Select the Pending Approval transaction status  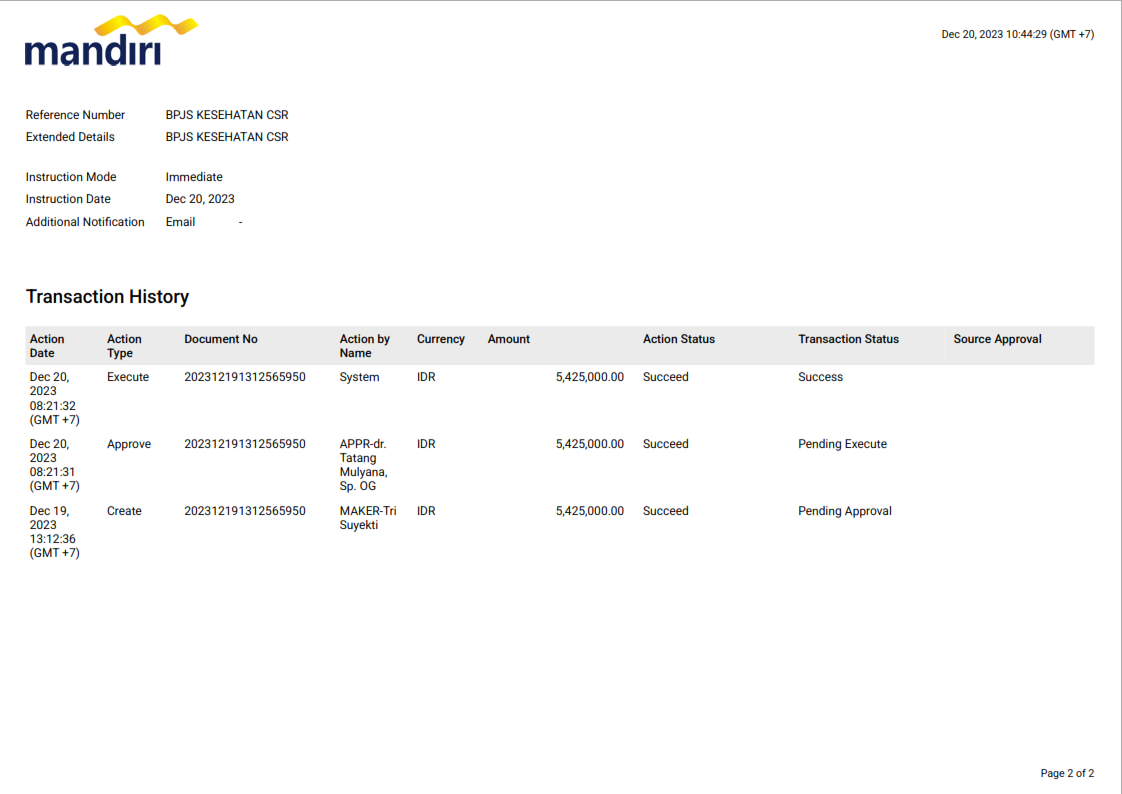click(x=844, y=511)
